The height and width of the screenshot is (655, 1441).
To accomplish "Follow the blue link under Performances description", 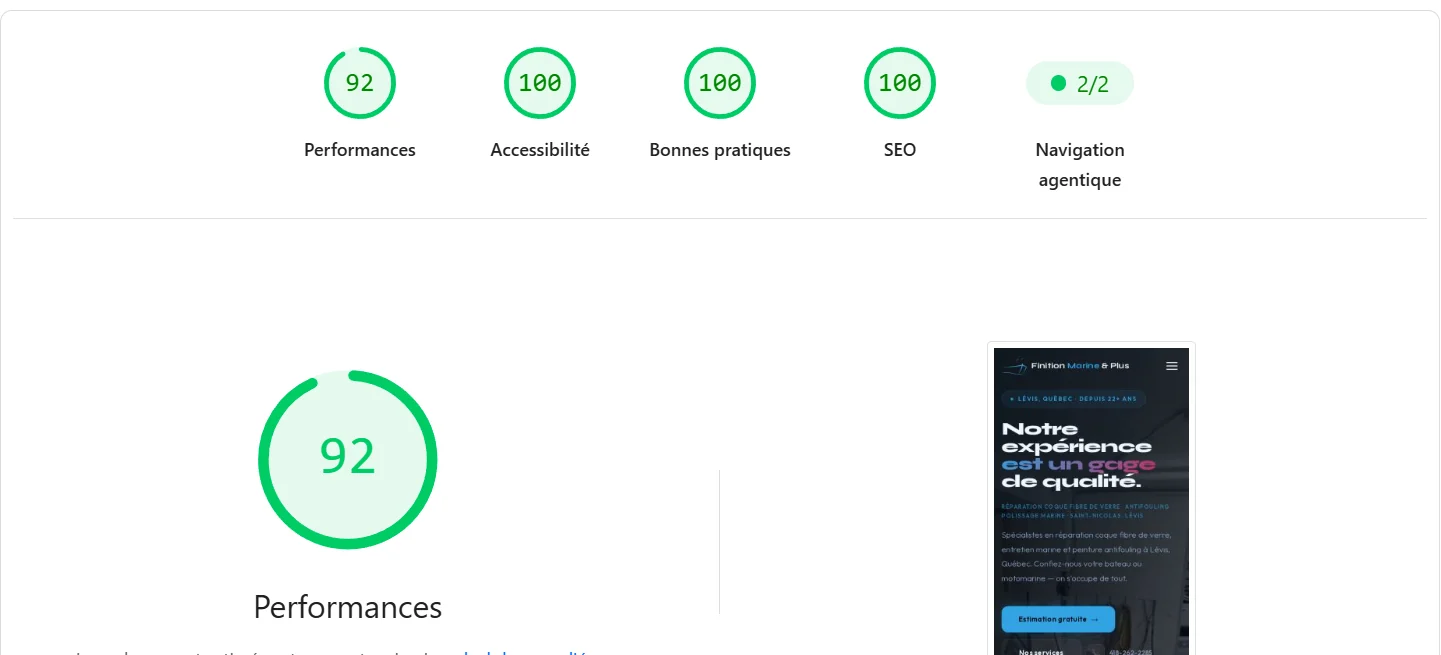I will 525,651.
